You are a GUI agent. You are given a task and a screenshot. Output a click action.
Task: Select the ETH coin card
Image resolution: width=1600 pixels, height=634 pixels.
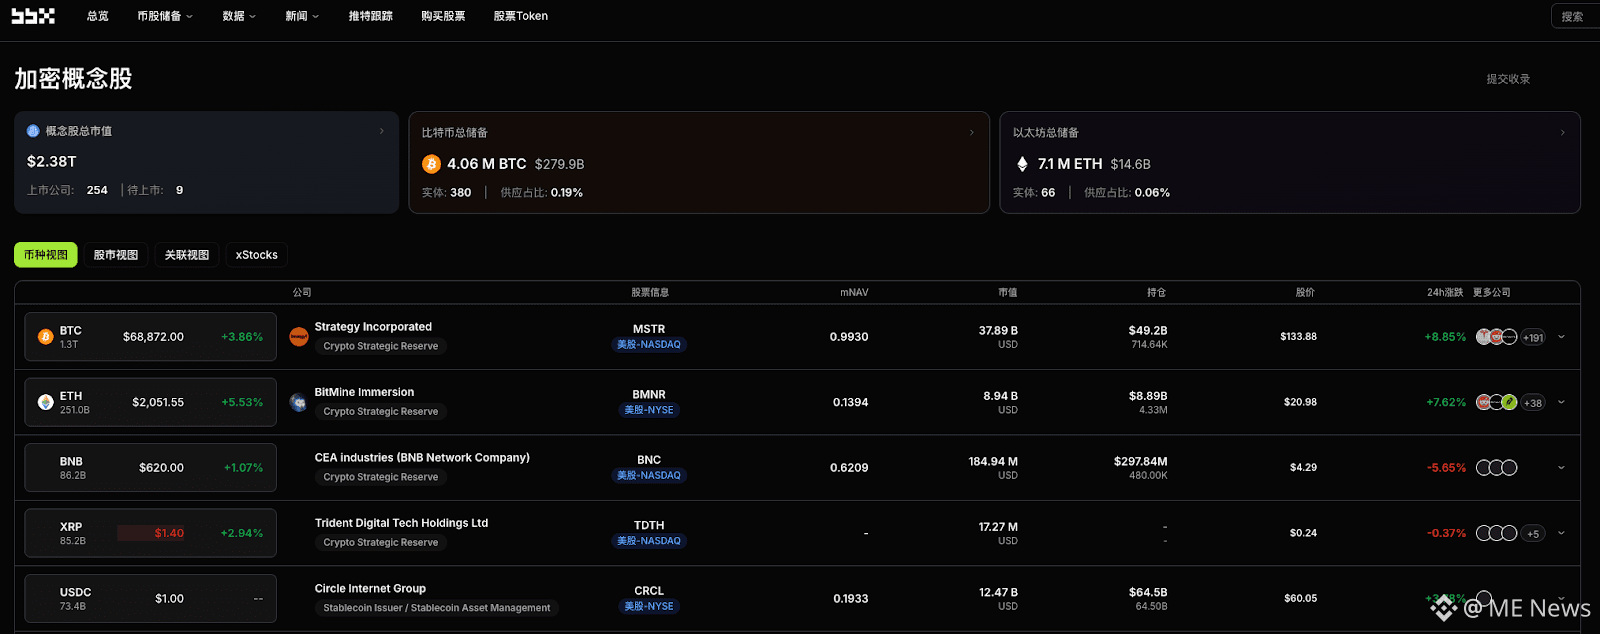tap(151, 402)
